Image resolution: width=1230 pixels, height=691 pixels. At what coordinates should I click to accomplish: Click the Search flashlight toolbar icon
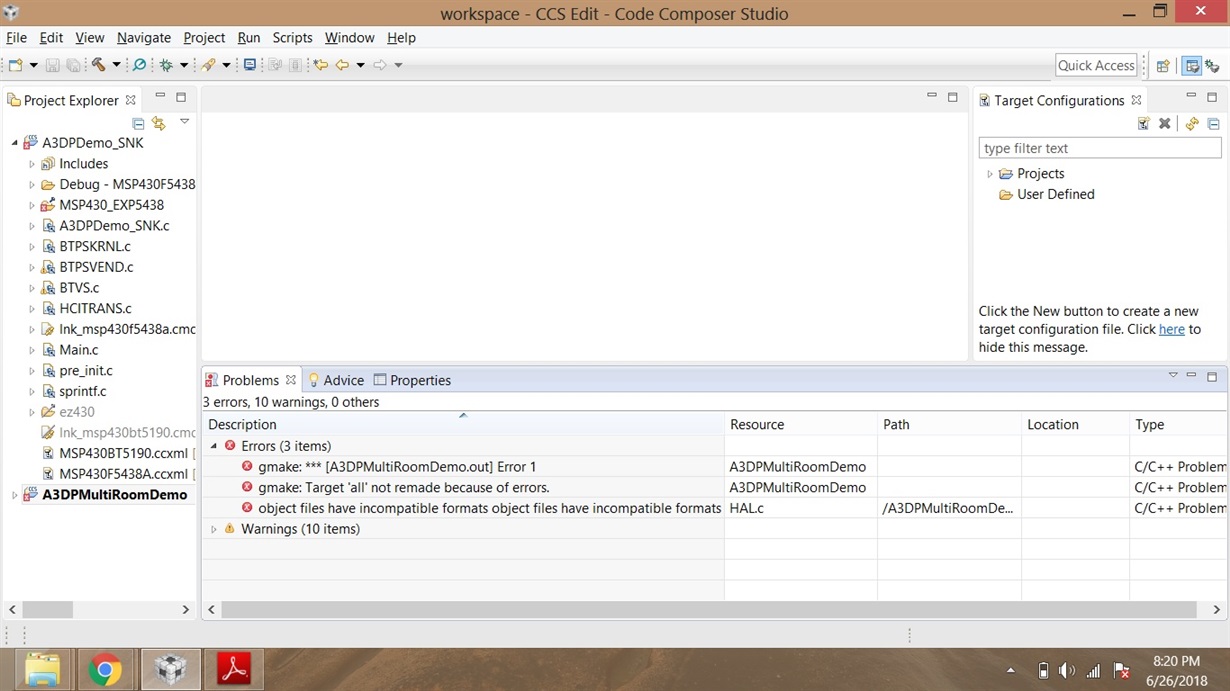pos(208,65)
